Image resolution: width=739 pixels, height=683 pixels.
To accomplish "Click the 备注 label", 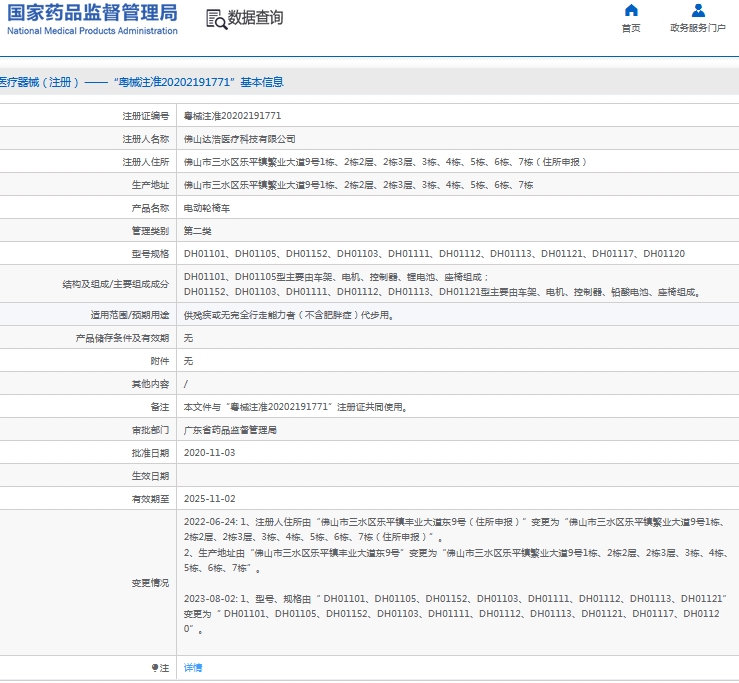I will 160,407.
